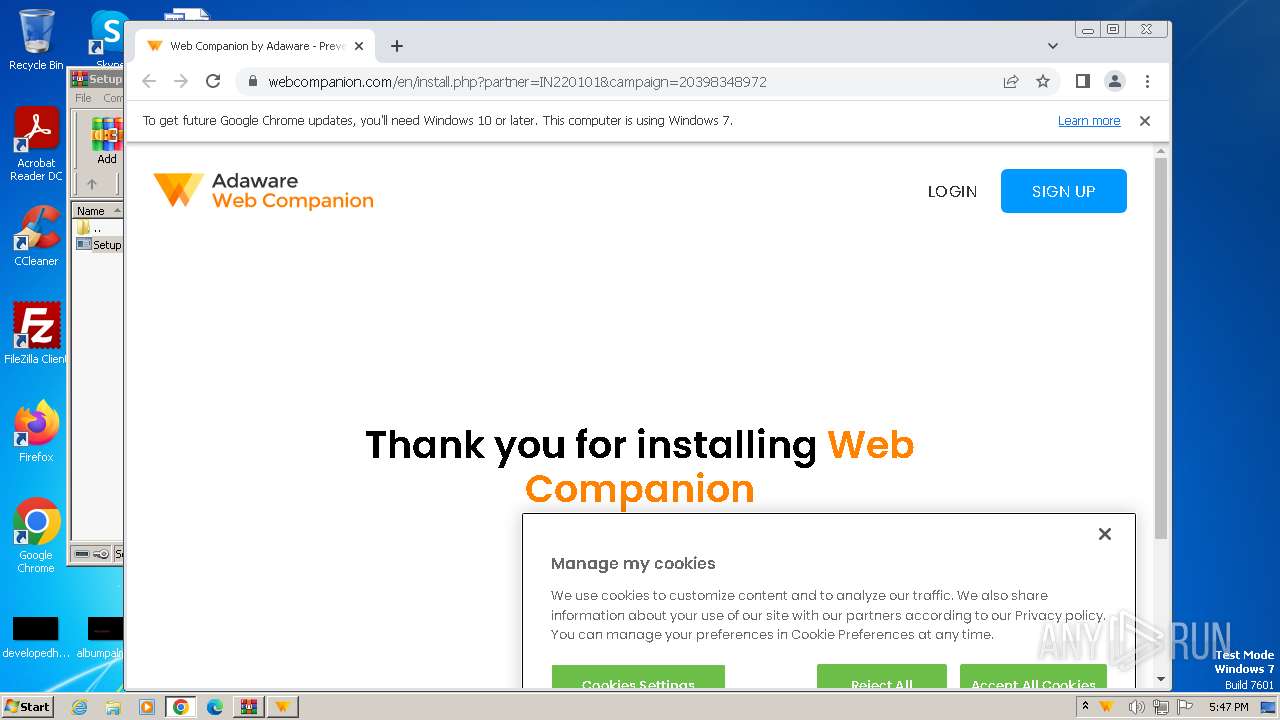Select Setup file in WinRAR list
The image size is (1280, 720).
(x=99, y=244)
